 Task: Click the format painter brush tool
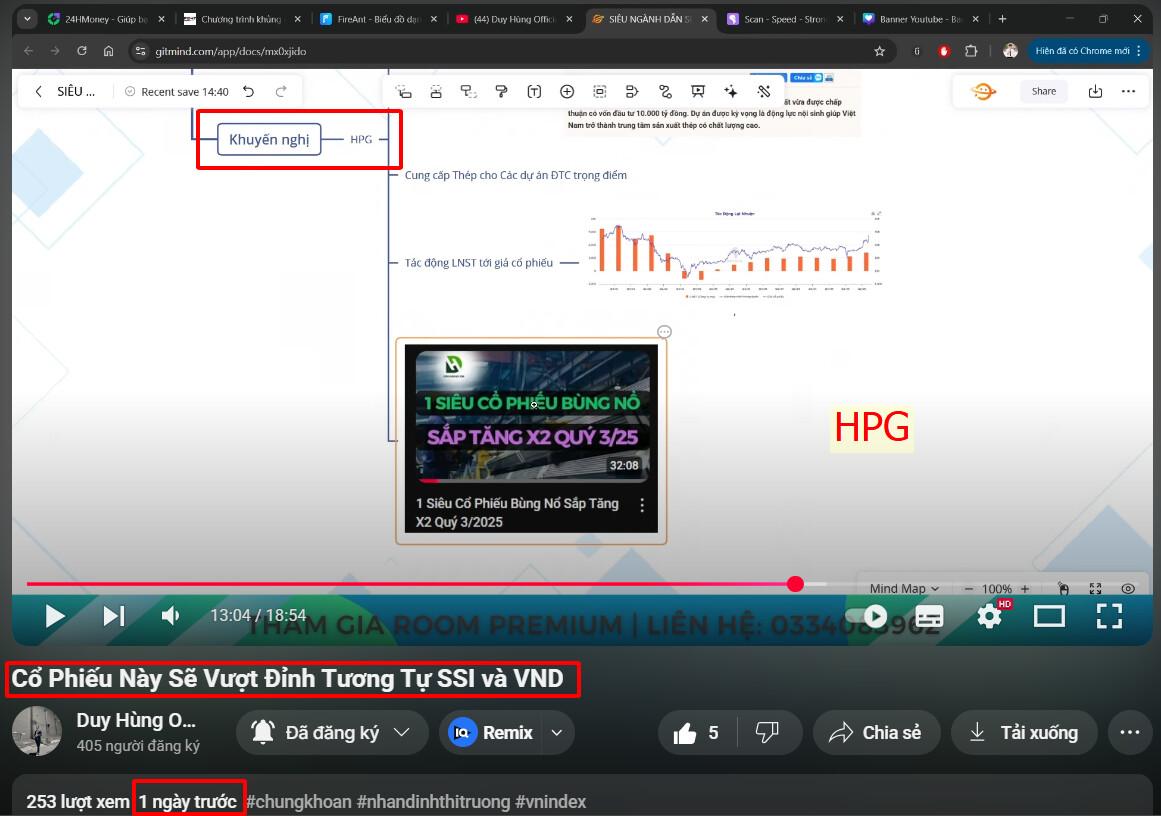(x=501, y=92)
